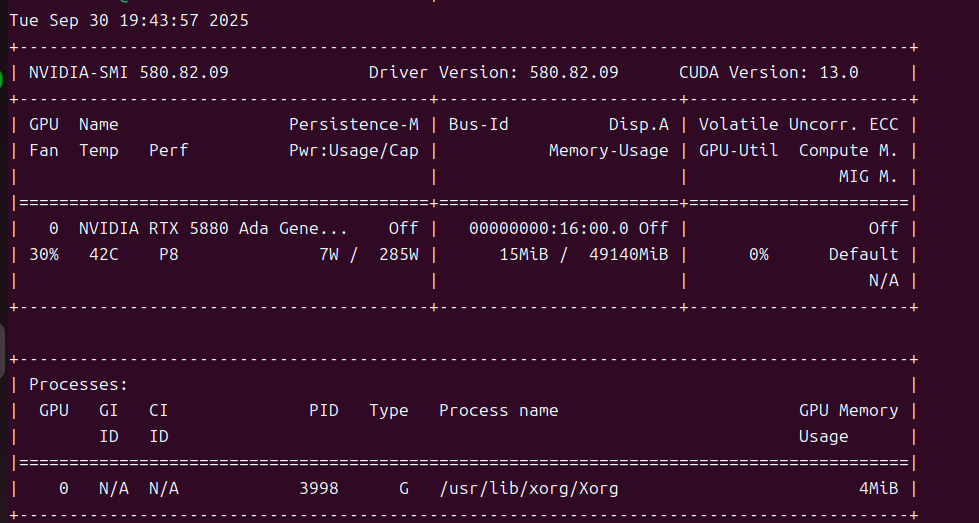
Task: Click the process type 'G'
Action: (404, 489)
